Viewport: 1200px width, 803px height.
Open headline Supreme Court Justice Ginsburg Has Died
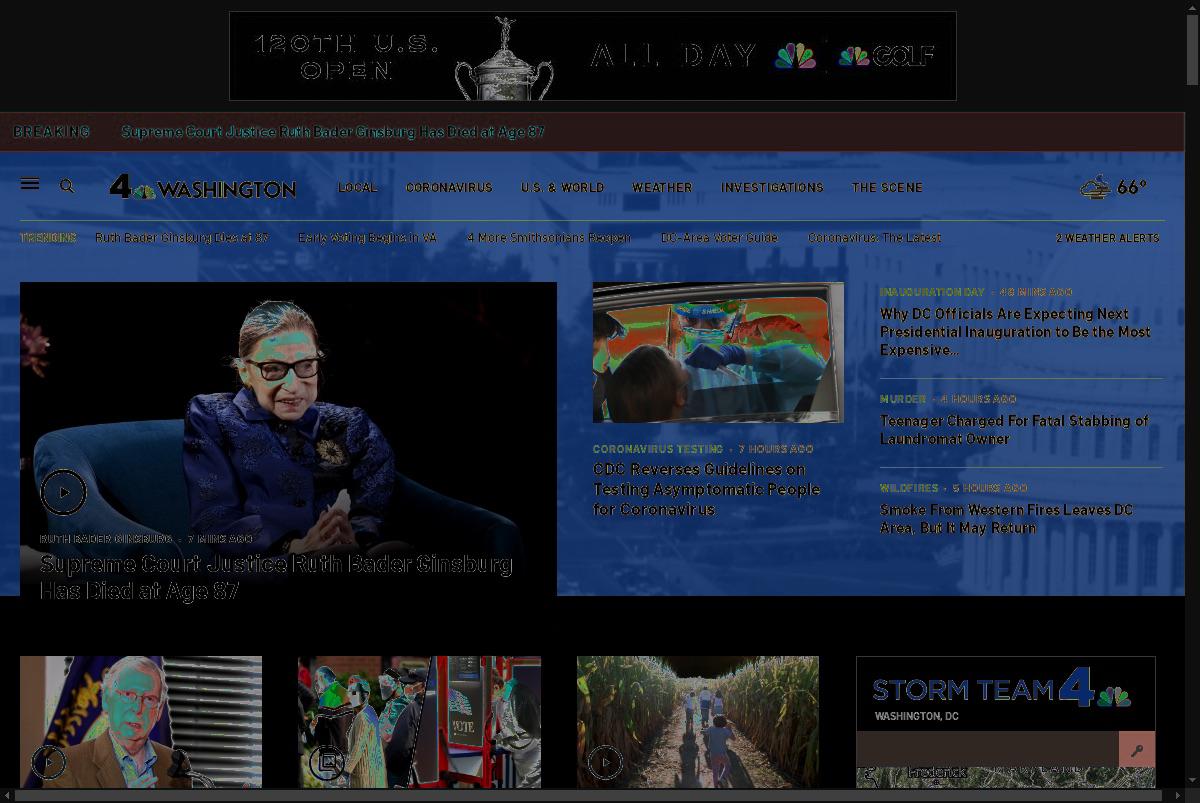[x=276, y=577]
